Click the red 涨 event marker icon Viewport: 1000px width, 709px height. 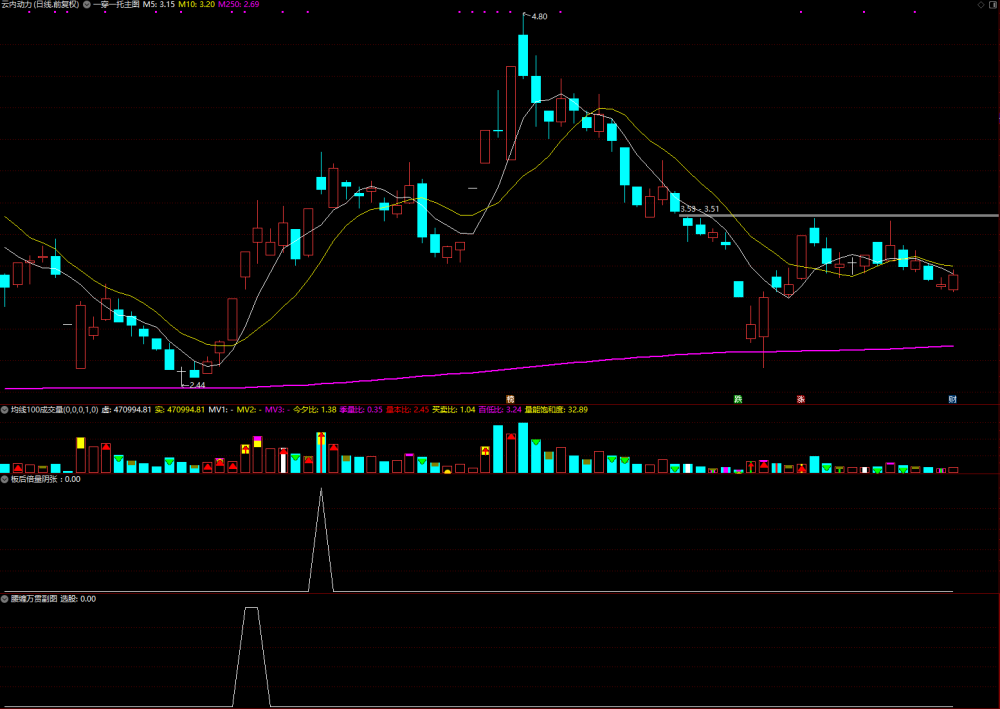[800, 399]
